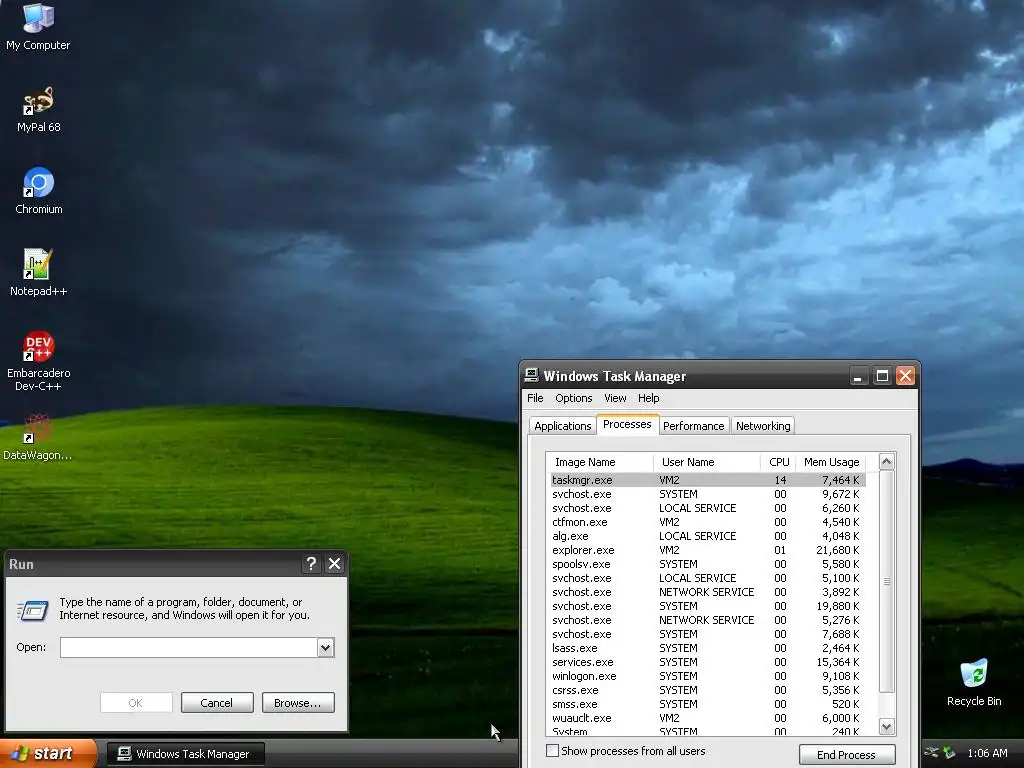Image resolution: width=1024 pixels, height=768 pixels.
Task: Open Notepad++ desktop shortcut
Action: click(x=38, y=273)
